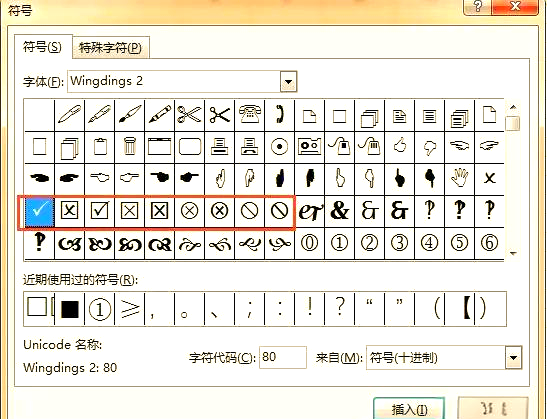Select the thin boxed X symbol beside the highlighted checkmark
This screenshot has width=547, height=419.
[x=69, y=211]
